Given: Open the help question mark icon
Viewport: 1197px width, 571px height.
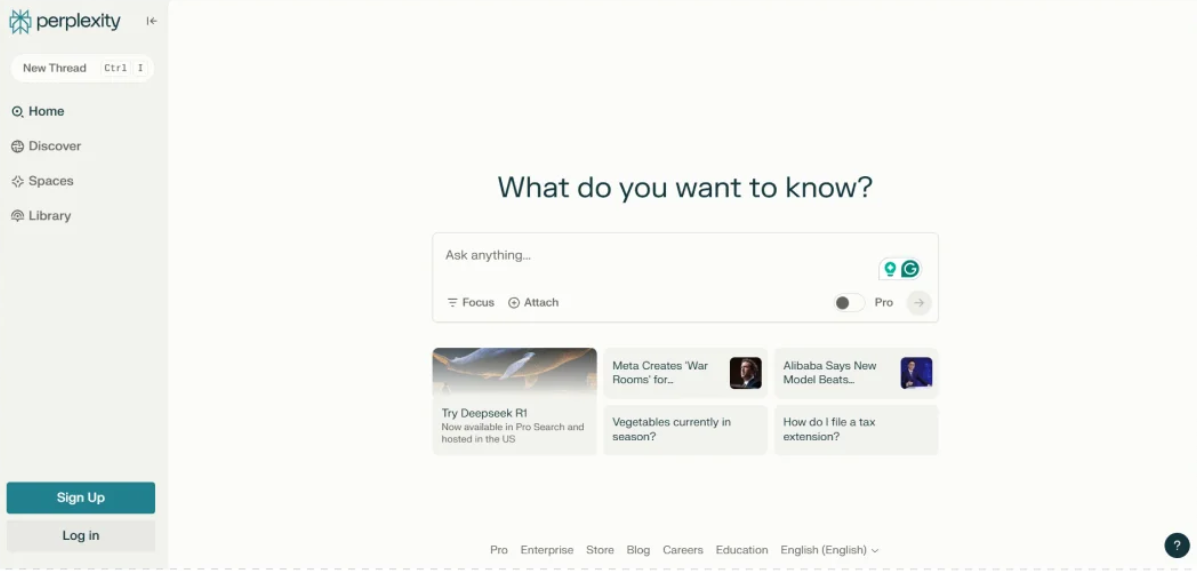Looking at the screenshot, I should click(x=1177, y=545).
